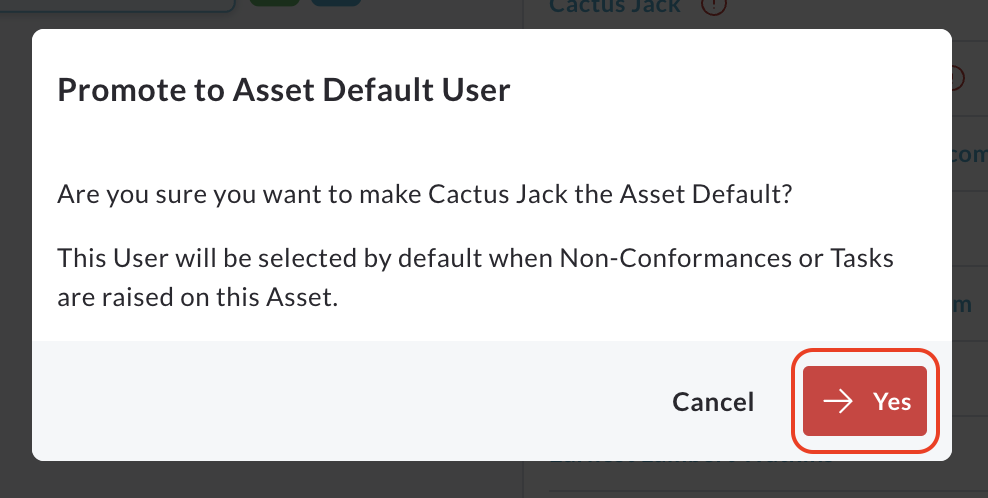Confirm promotion with the Yes button
This screenshot has height=498, width=988.
tap(865, 401)
